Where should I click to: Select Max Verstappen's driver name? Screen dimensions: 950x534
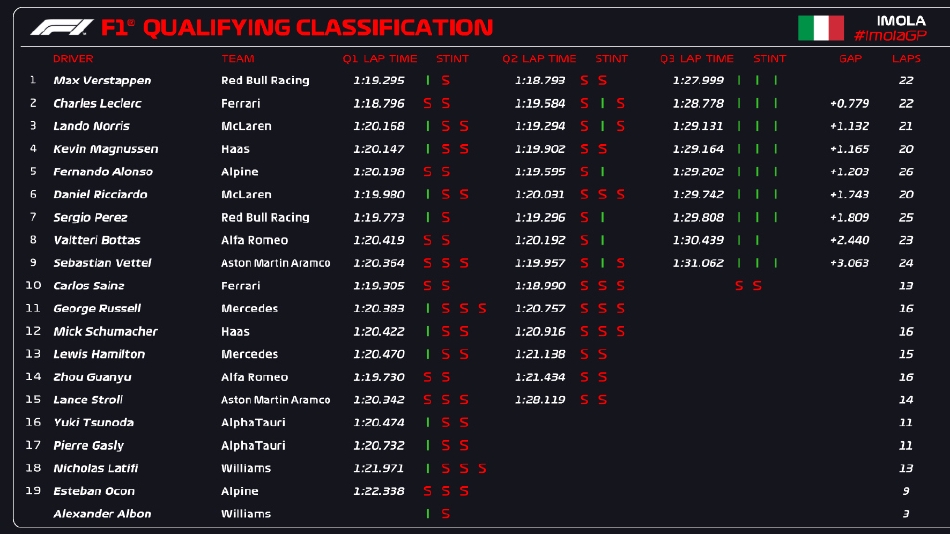pos(101,80)
